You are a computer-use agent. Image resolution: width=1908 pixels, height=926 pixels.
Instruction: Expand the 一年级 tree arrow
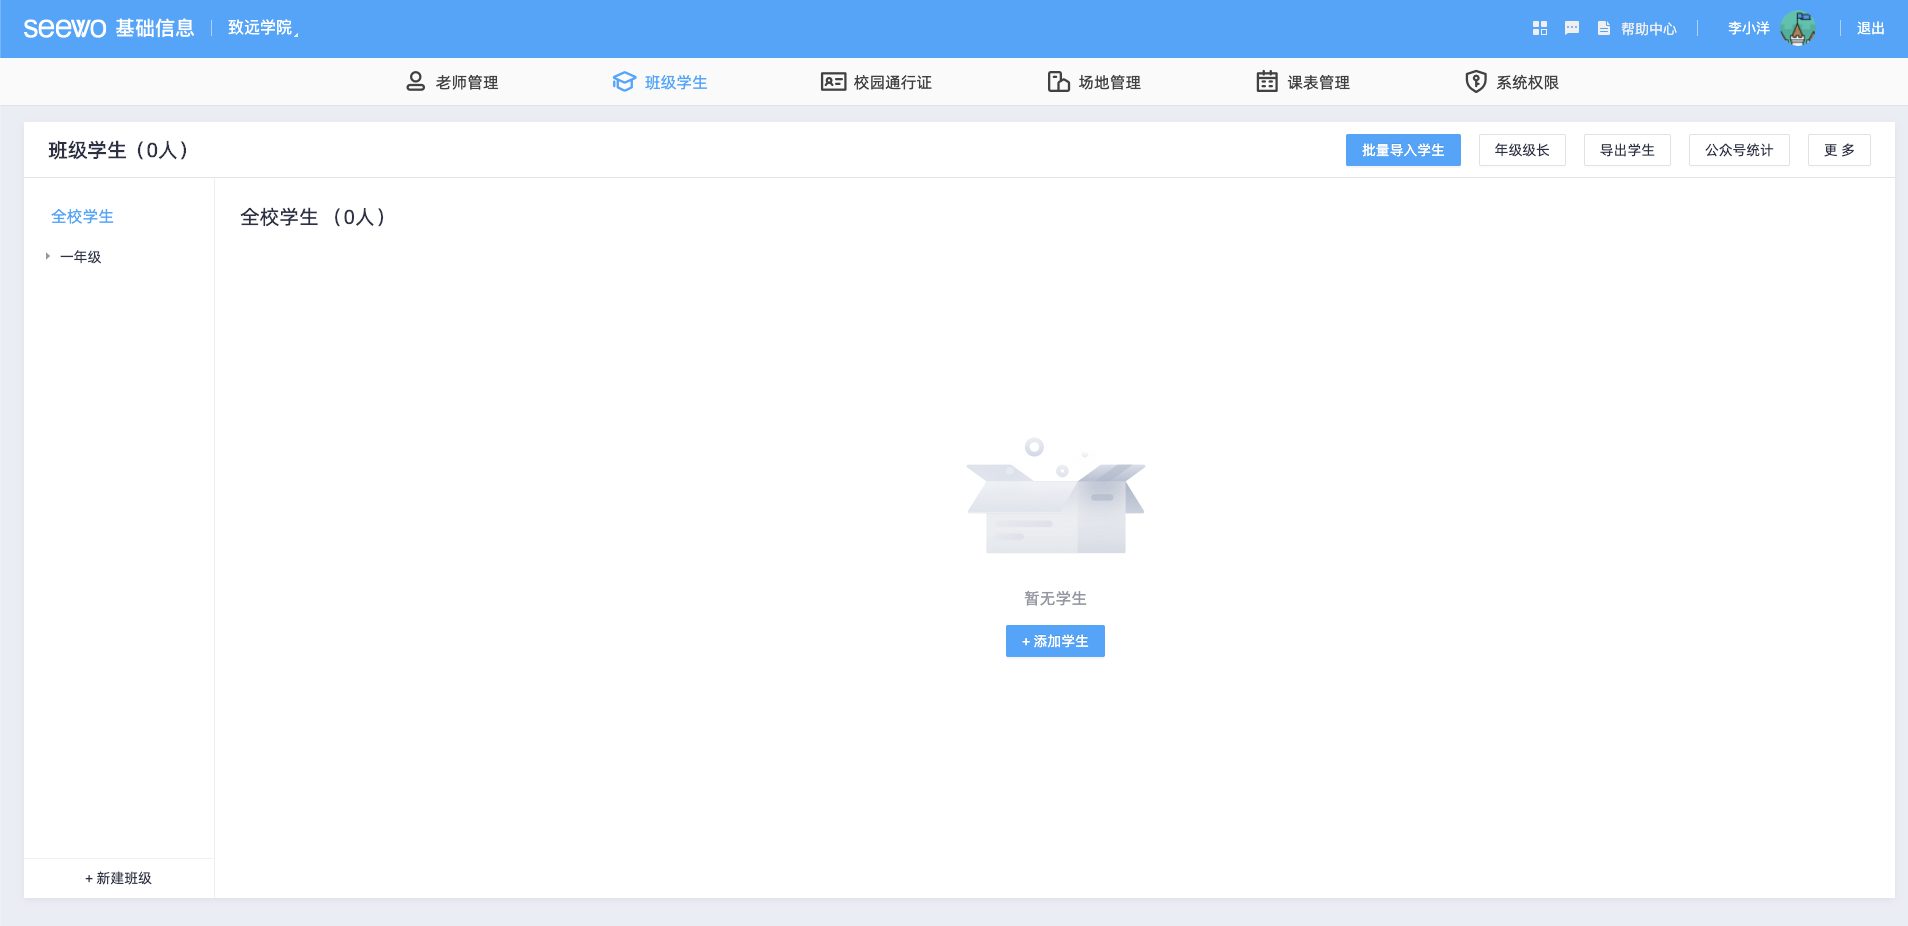47,257
